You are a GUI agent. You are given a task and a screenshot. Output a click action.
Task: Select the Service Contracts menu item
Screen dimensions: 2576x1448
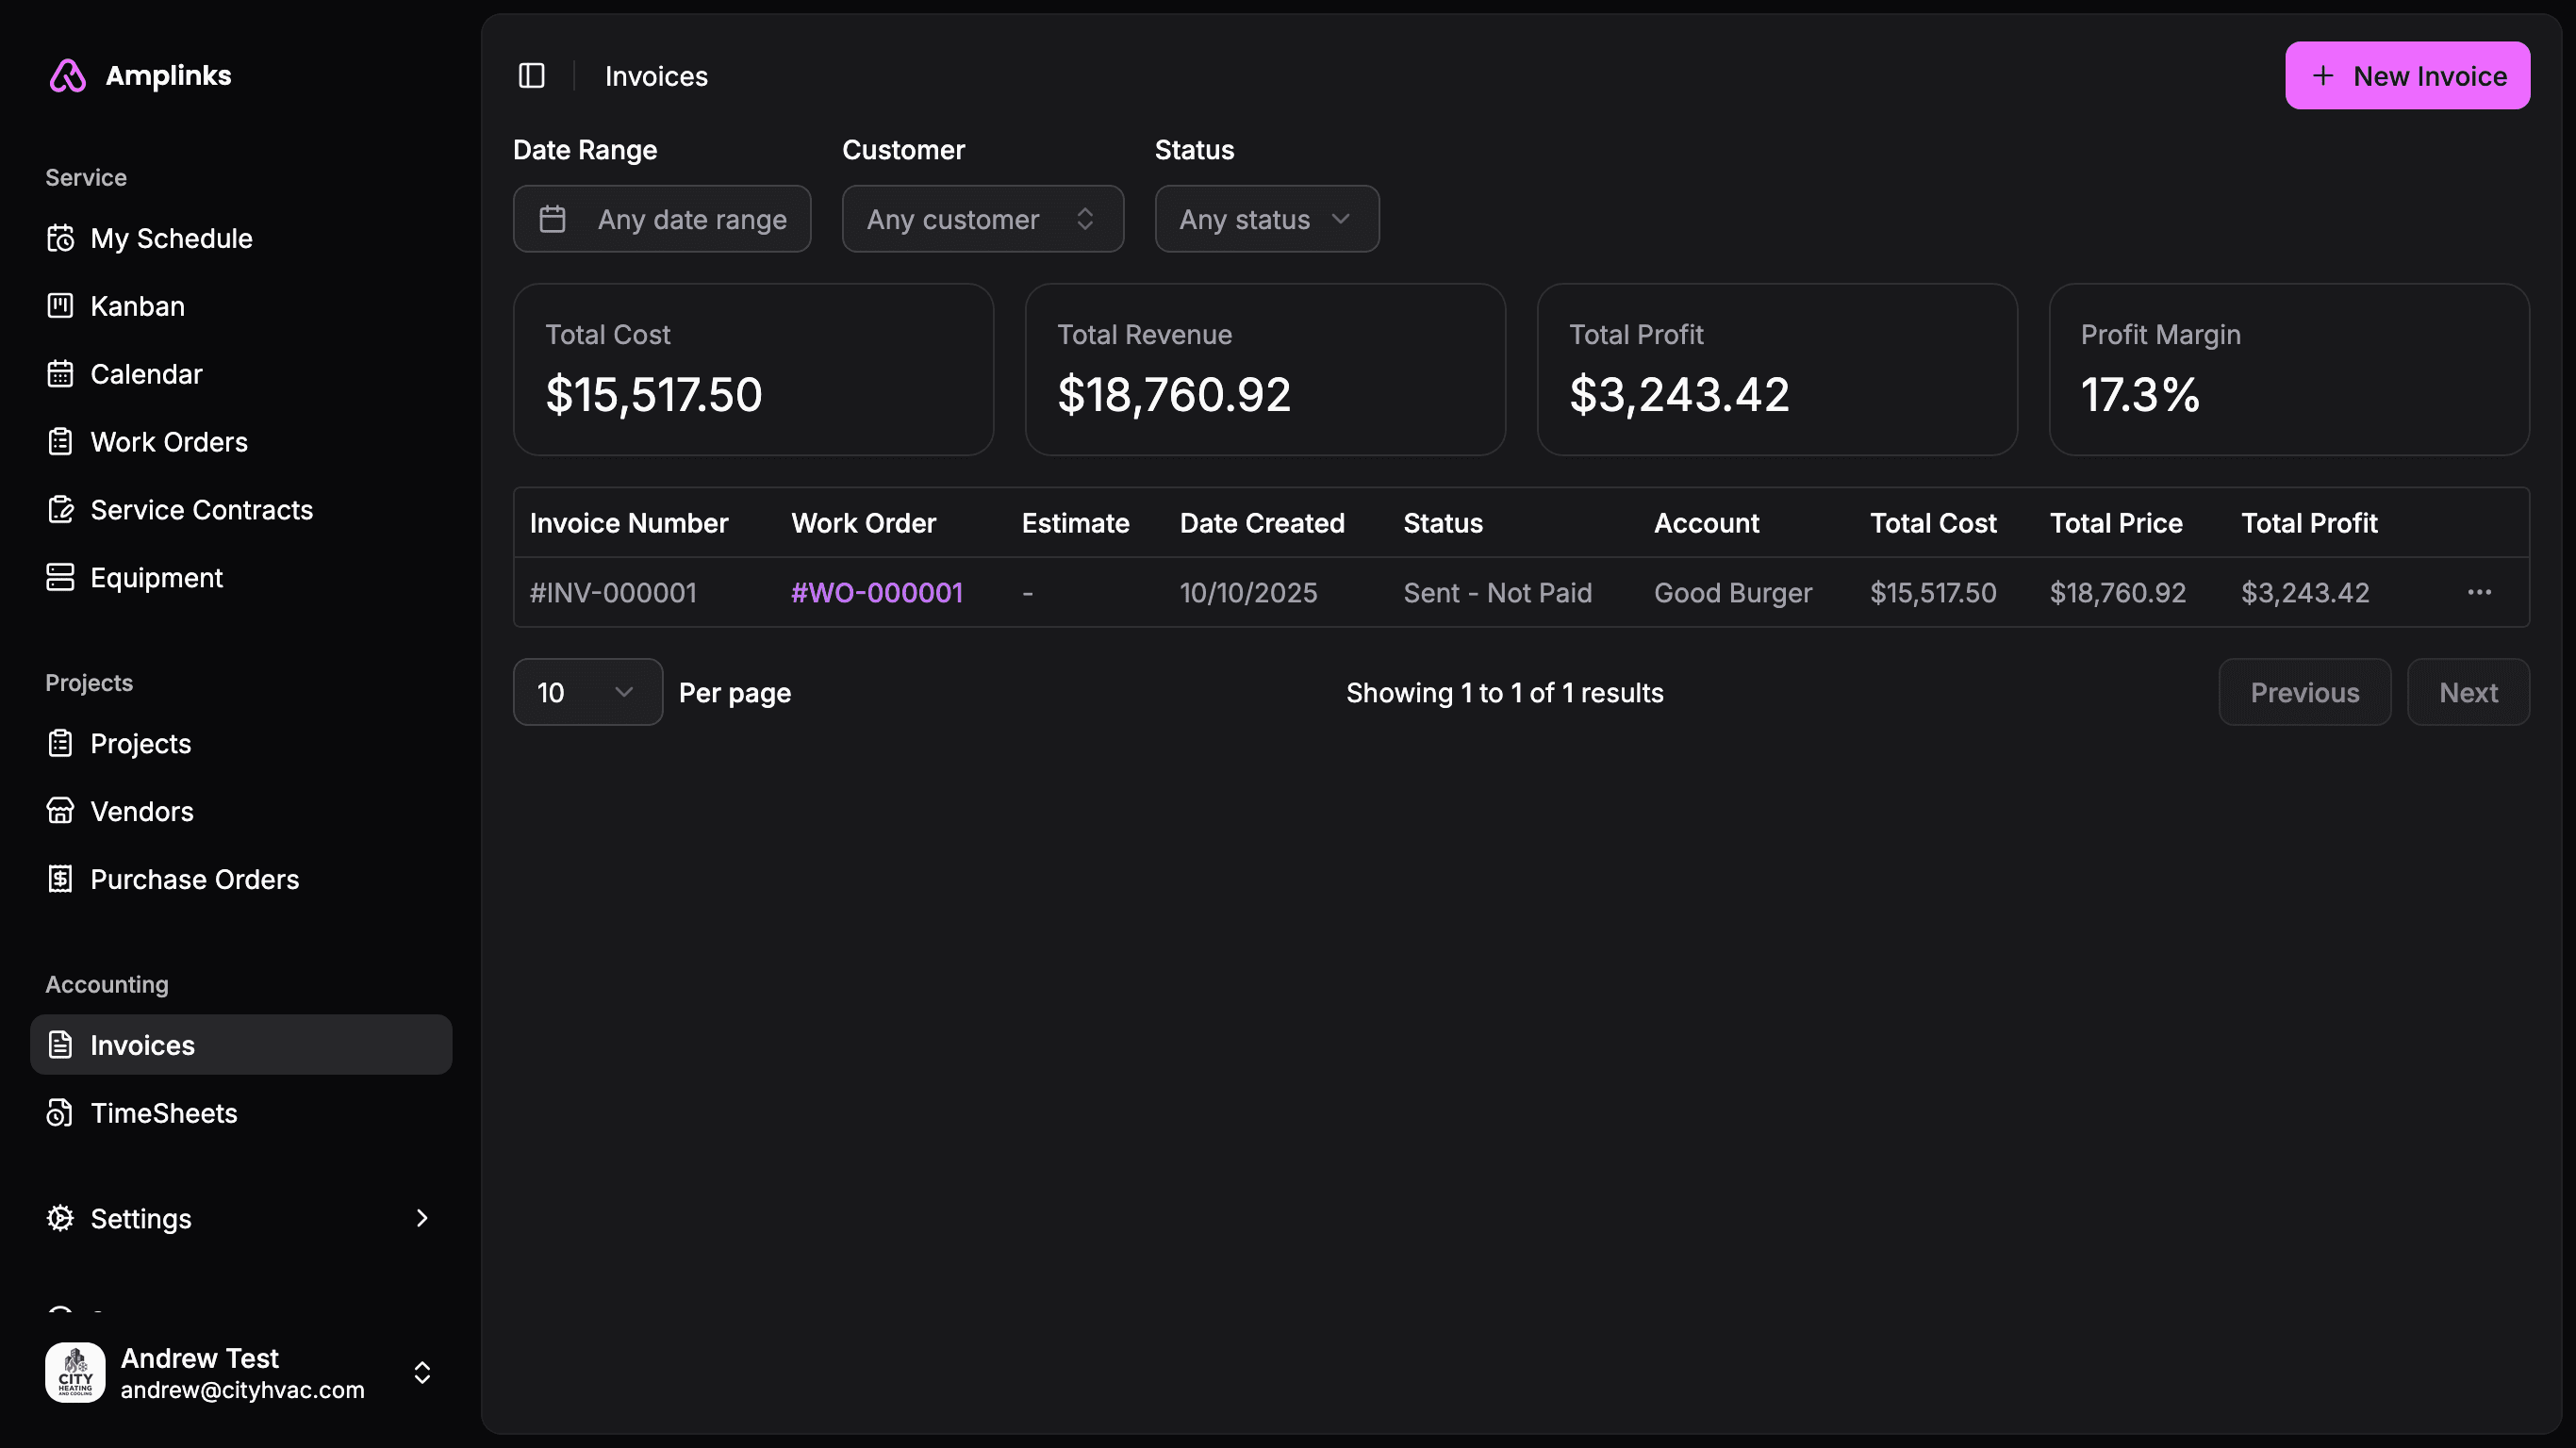point(201,510)
